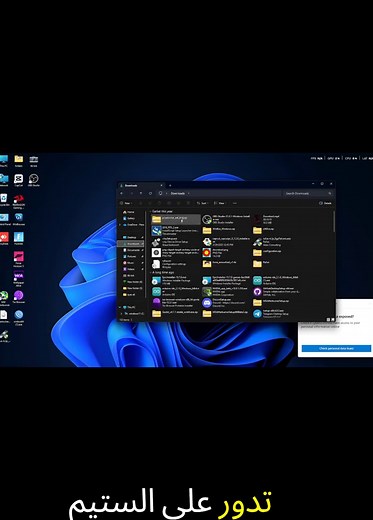Open CapCut from the desktop
Viewport: 373px width, 520px height.
19,180
